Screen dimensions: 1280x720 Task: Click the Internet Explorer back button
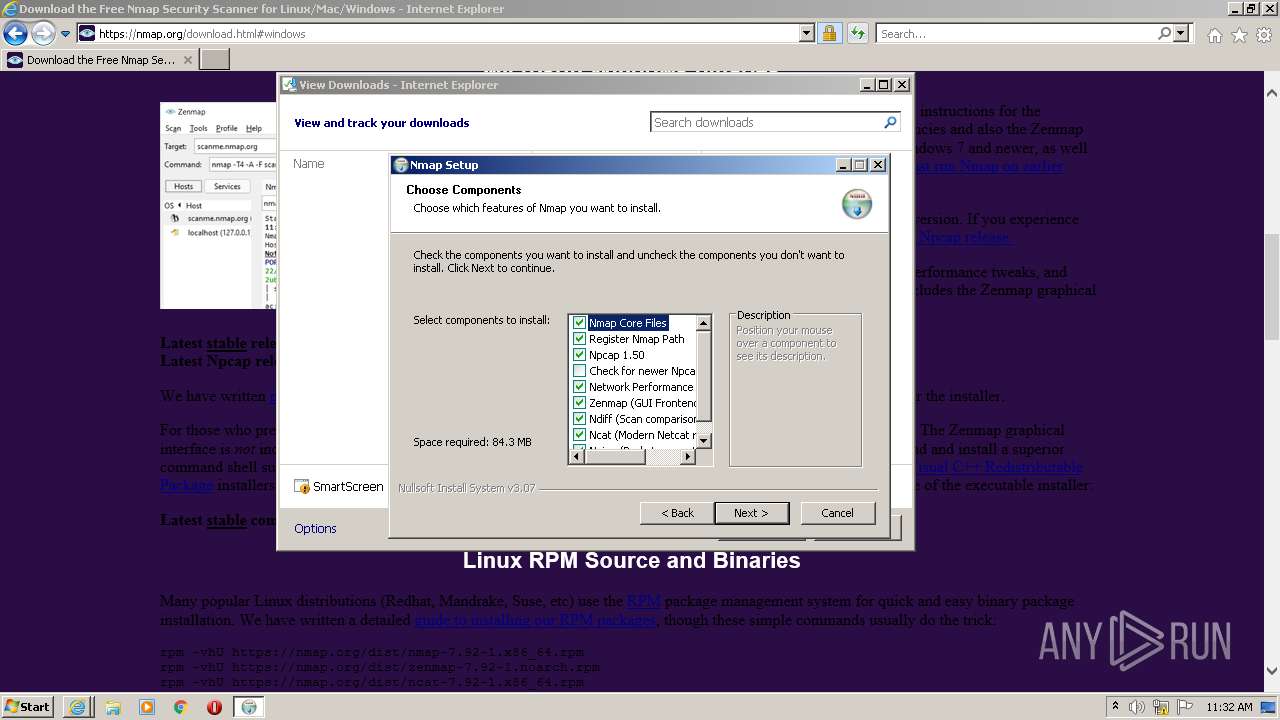pos(15,34)
